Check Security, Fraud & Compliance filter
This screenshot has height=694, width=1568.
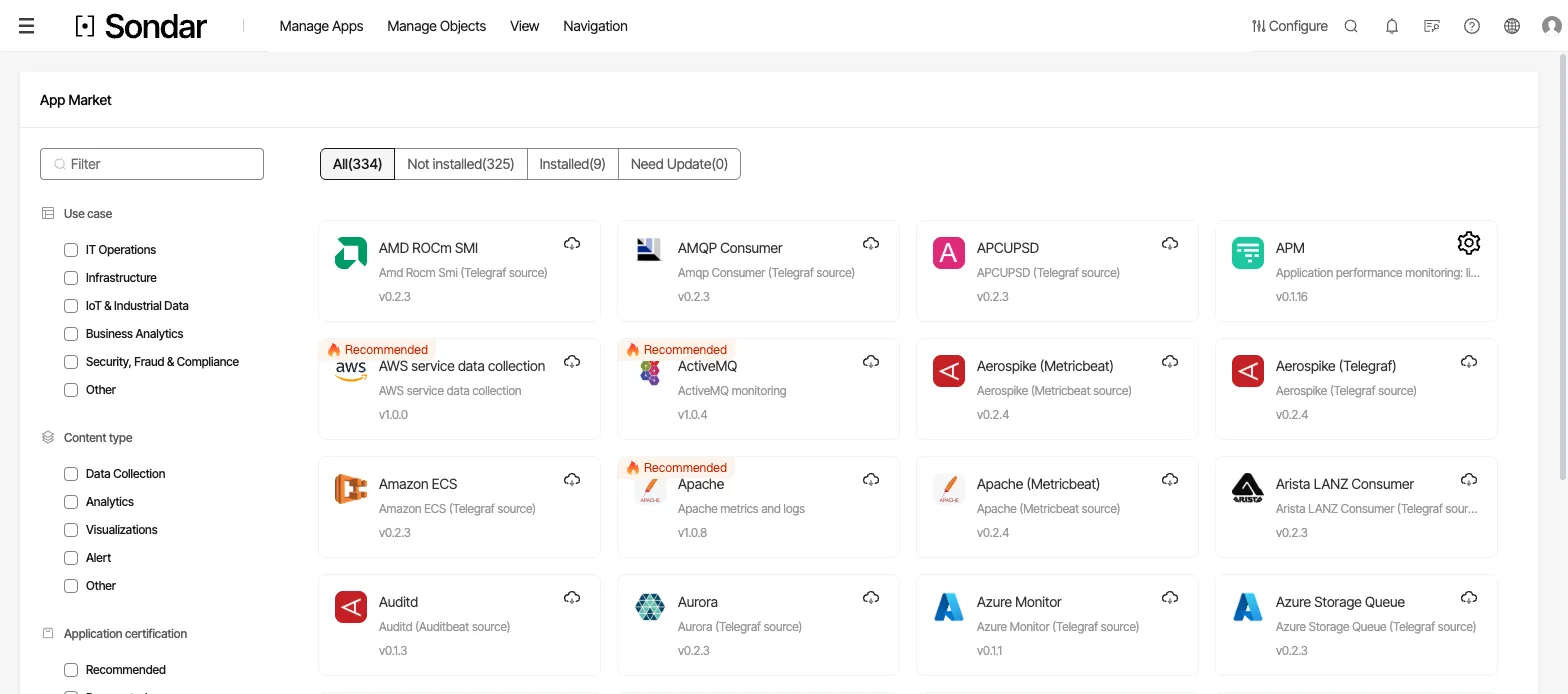coord(71,362)
